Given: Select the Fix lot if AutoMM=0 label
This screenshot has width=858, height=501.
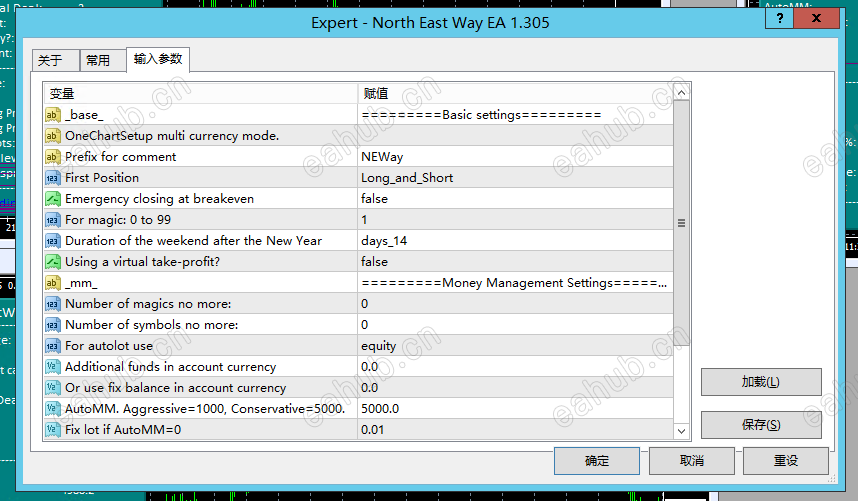Looking at the screenshot, I should tap(123, 429).
